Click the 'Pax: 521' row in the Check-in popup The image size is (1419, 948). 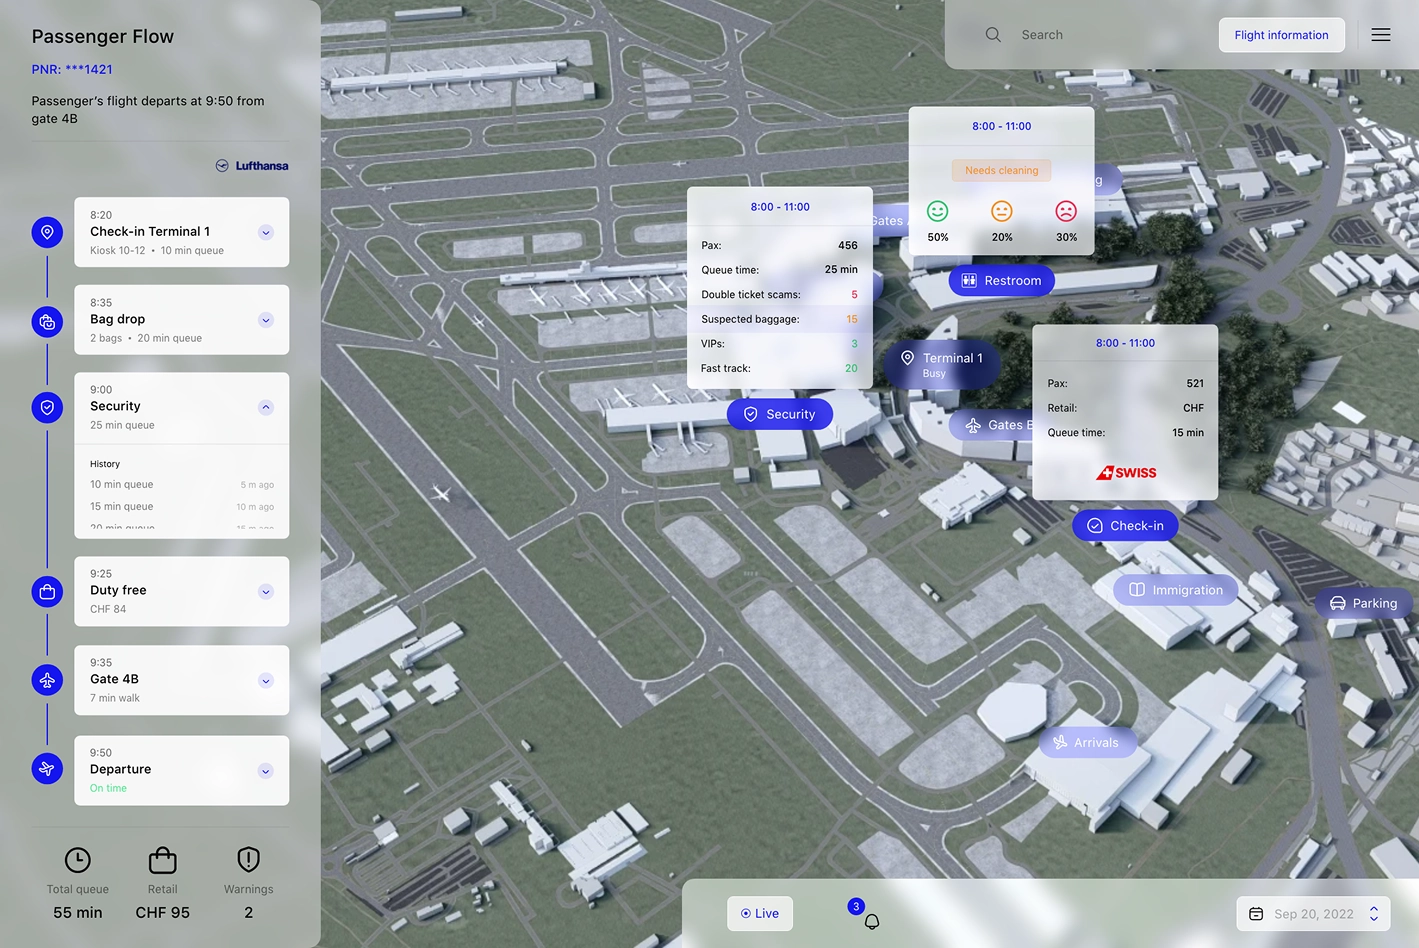point(1125,383)
